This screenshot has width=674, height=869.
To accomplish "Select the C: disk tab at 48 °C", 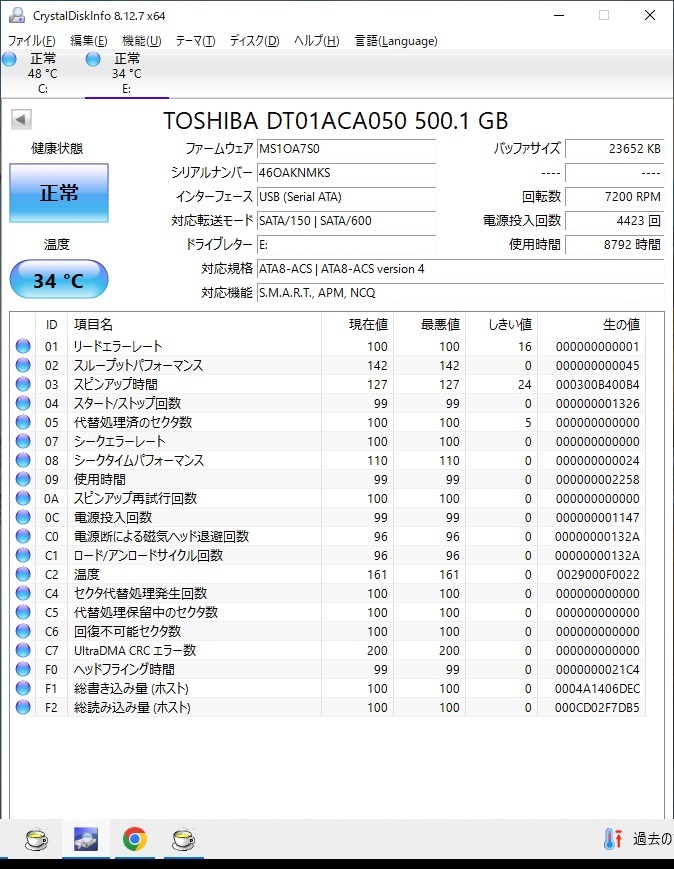I will pyautogui.click(x=31, y=73).
